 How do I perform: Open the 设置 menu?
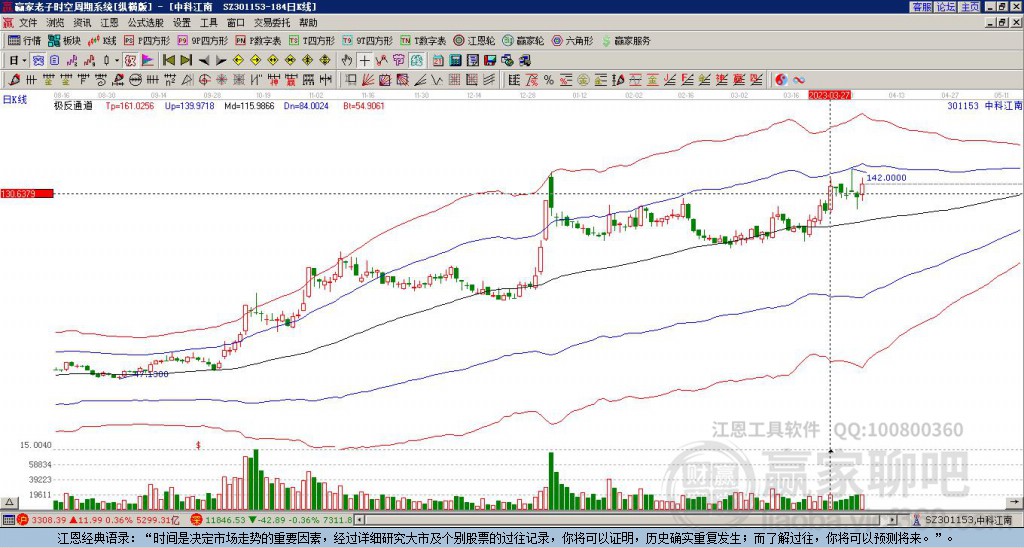coord(182,23)
